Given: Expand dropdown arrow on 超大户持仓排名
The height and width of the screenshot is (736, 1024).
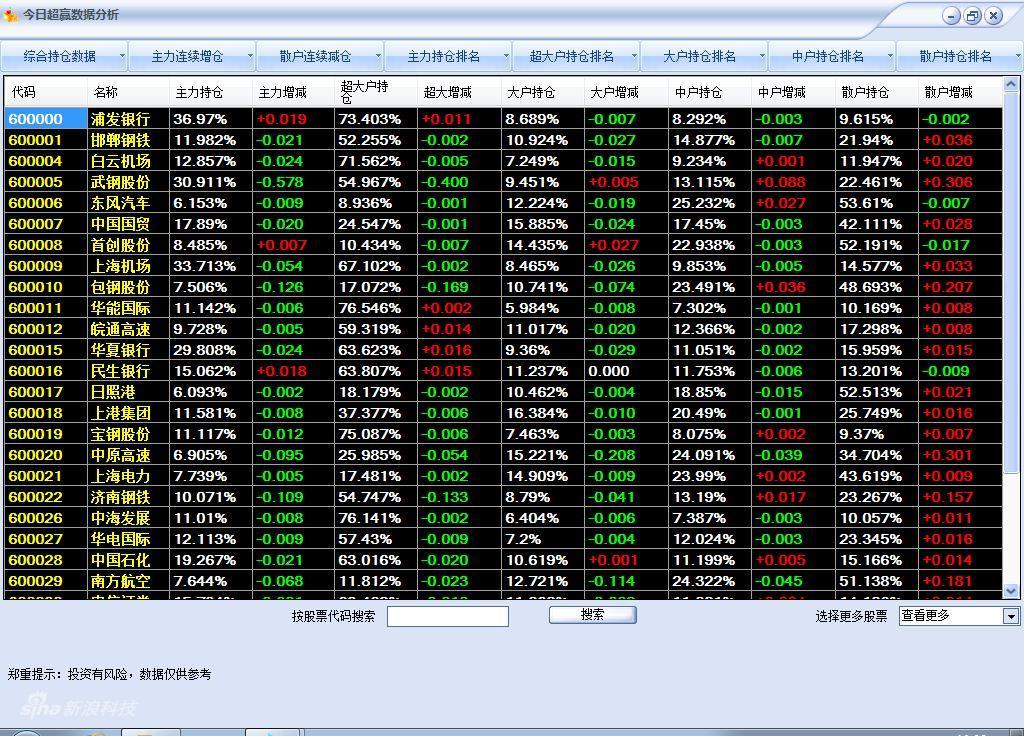Looking at the screenshot, I should click(x=633, y=57).
